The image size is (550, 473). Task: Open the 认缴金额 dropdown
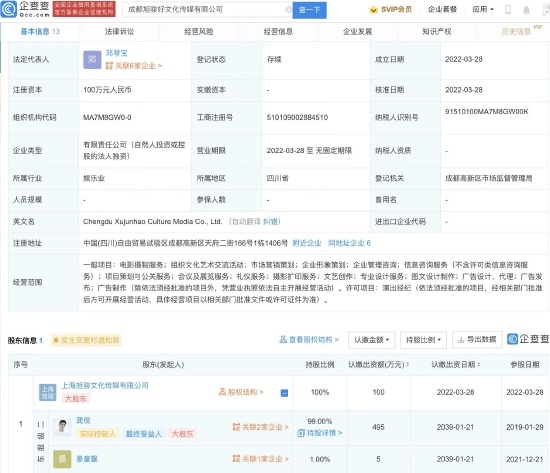coord(371,340)
